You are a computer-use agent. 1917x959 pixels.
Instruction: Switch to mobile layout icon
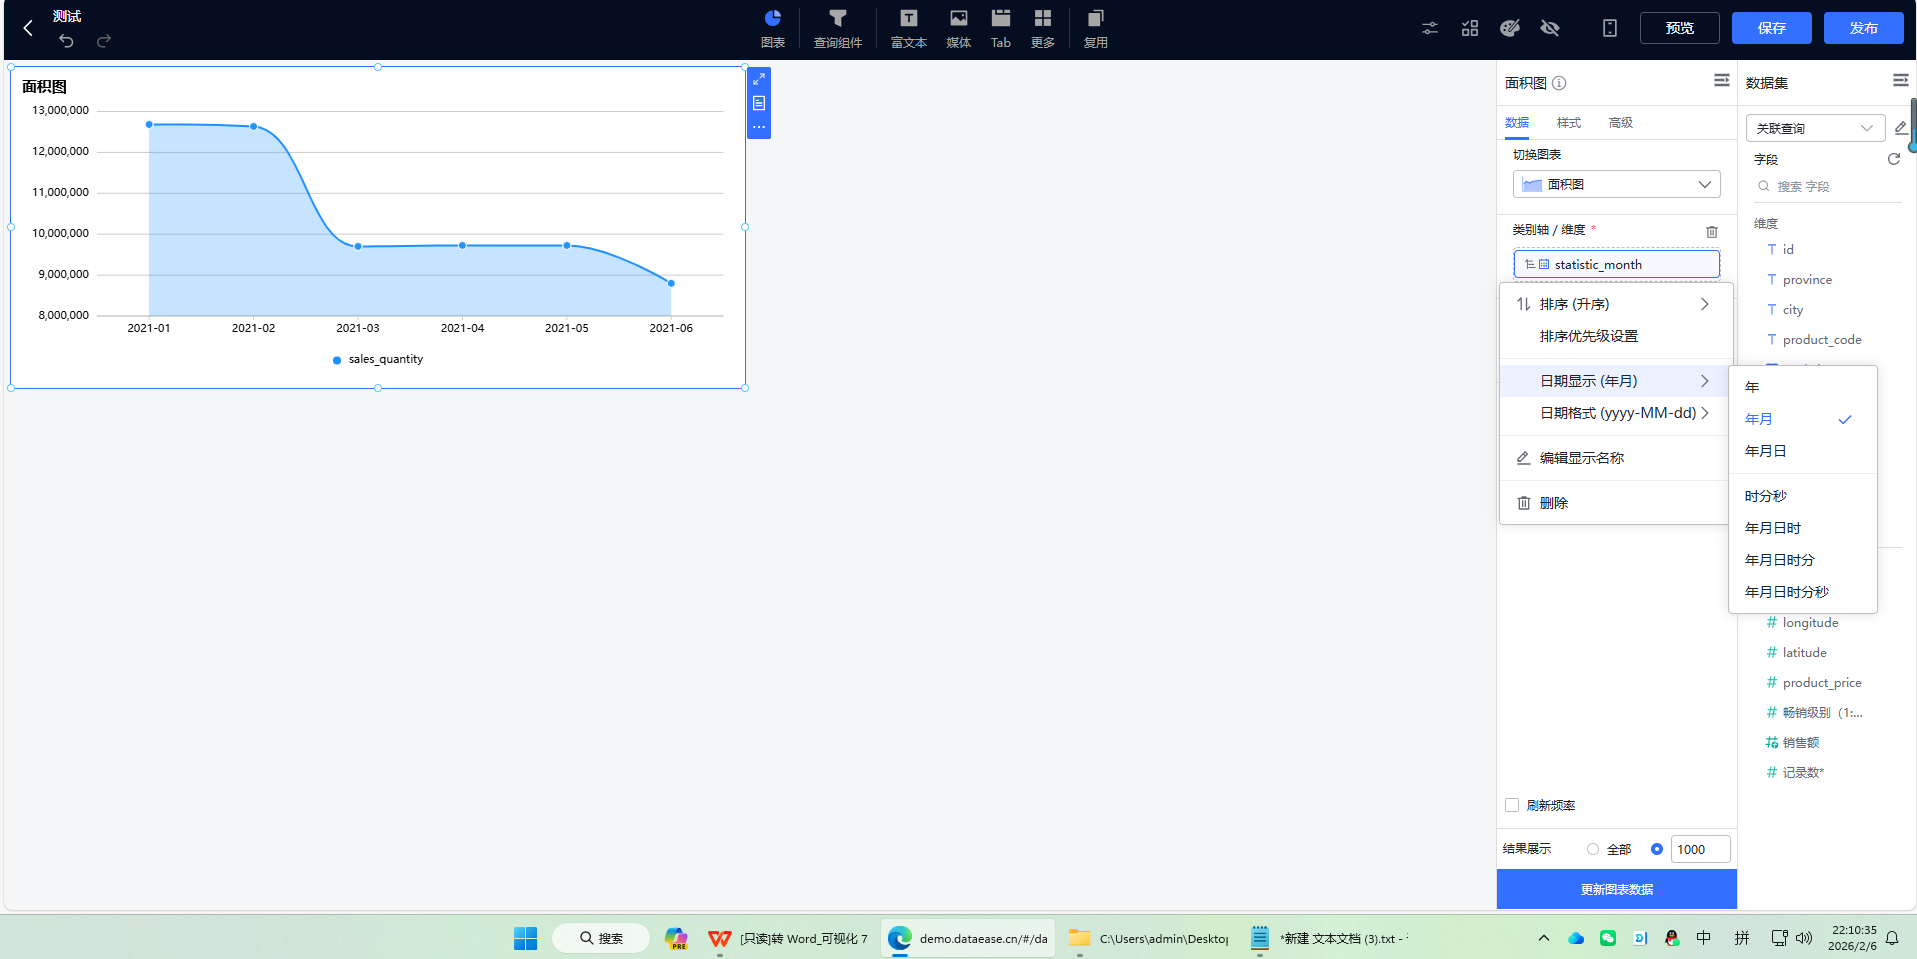point(1610,28)
